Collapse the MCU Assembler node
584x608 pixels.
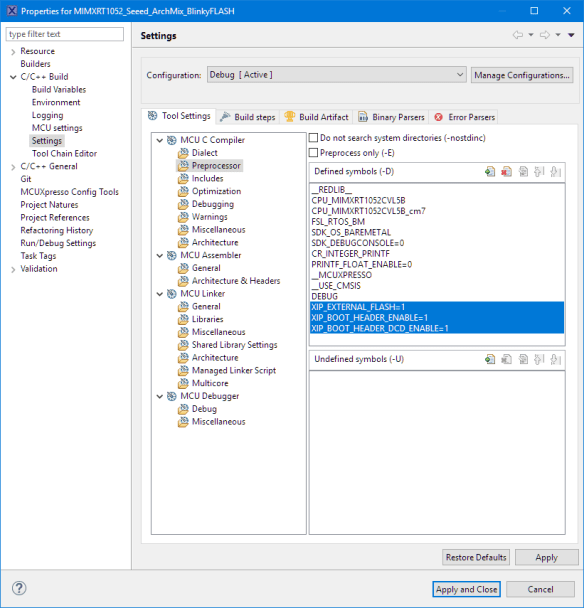[x=160, y=256]
